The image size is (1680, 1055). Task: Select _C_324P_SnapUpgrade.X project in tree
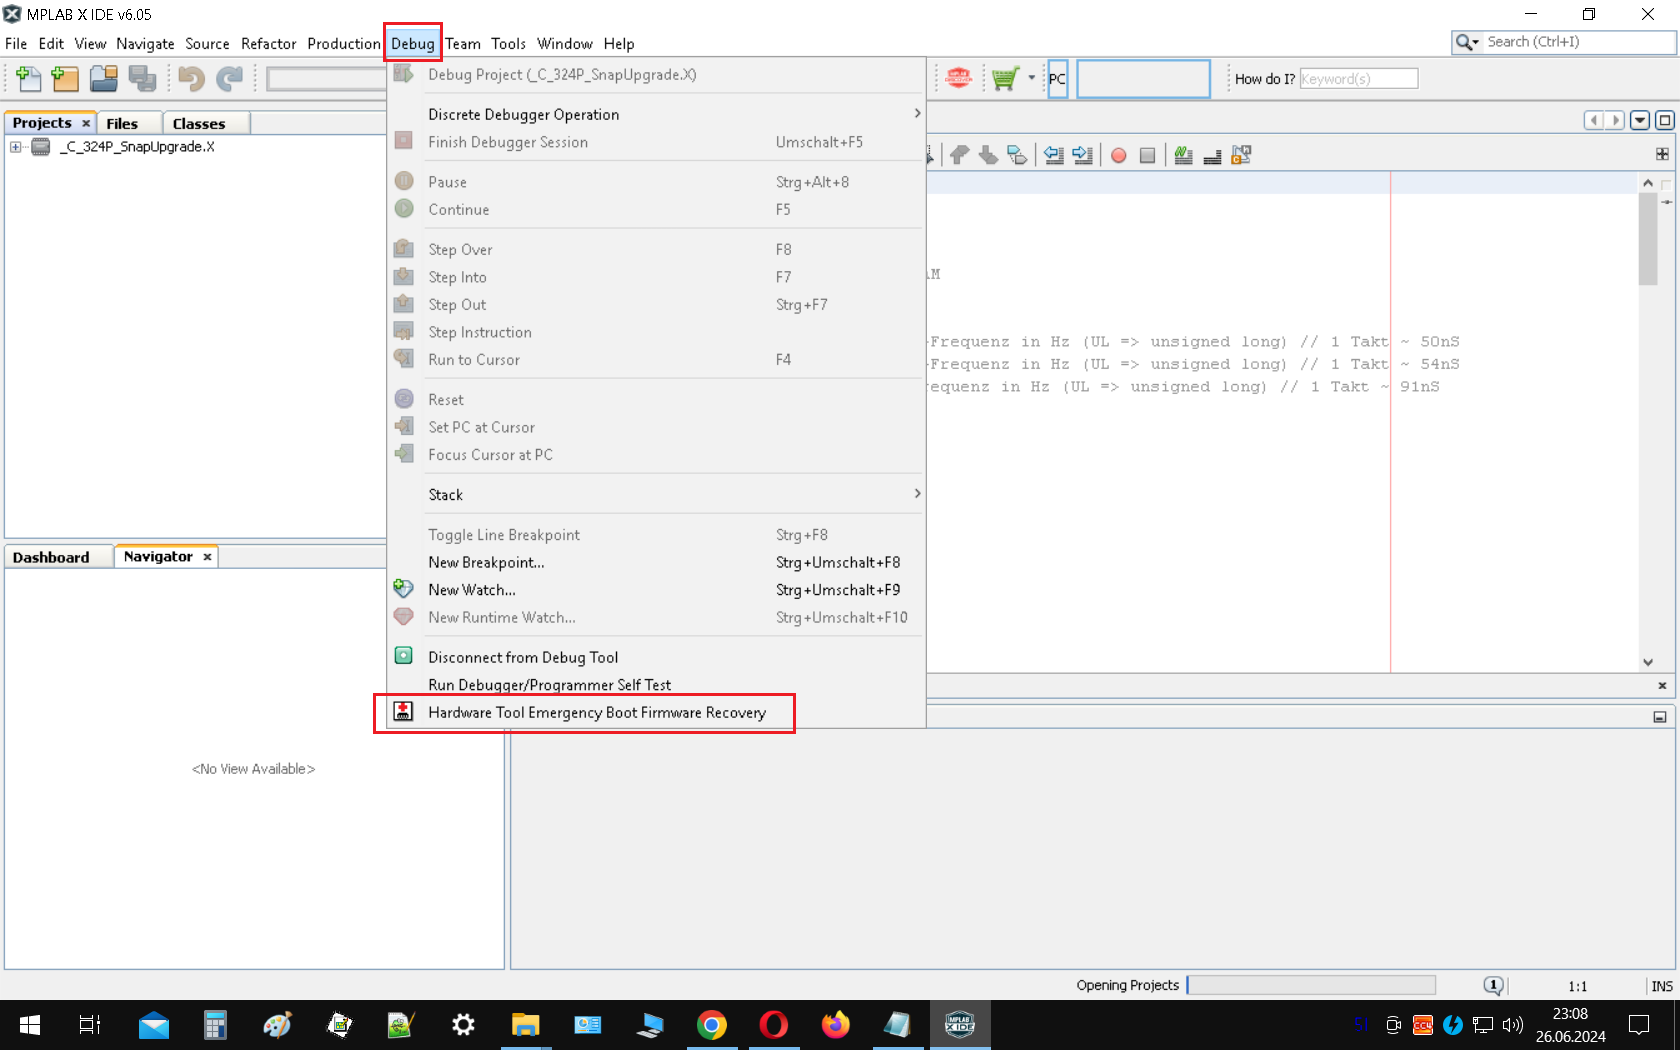(136, 147)
